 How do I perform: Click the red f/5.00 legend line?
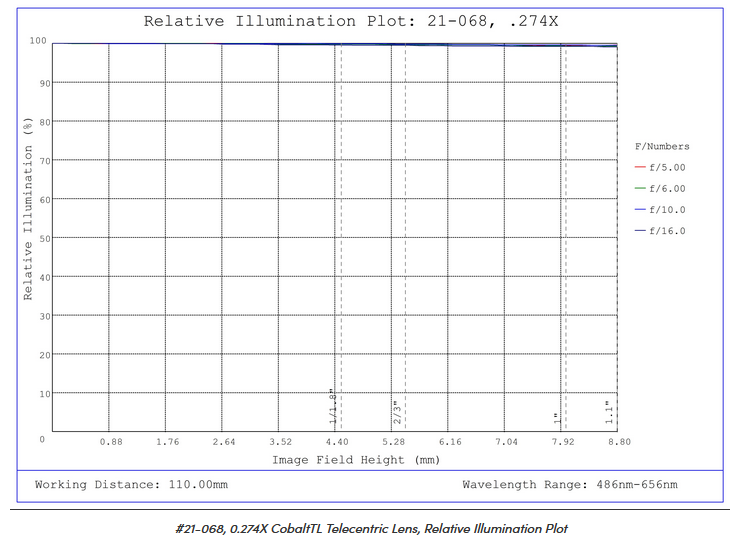tap(639, 168)
